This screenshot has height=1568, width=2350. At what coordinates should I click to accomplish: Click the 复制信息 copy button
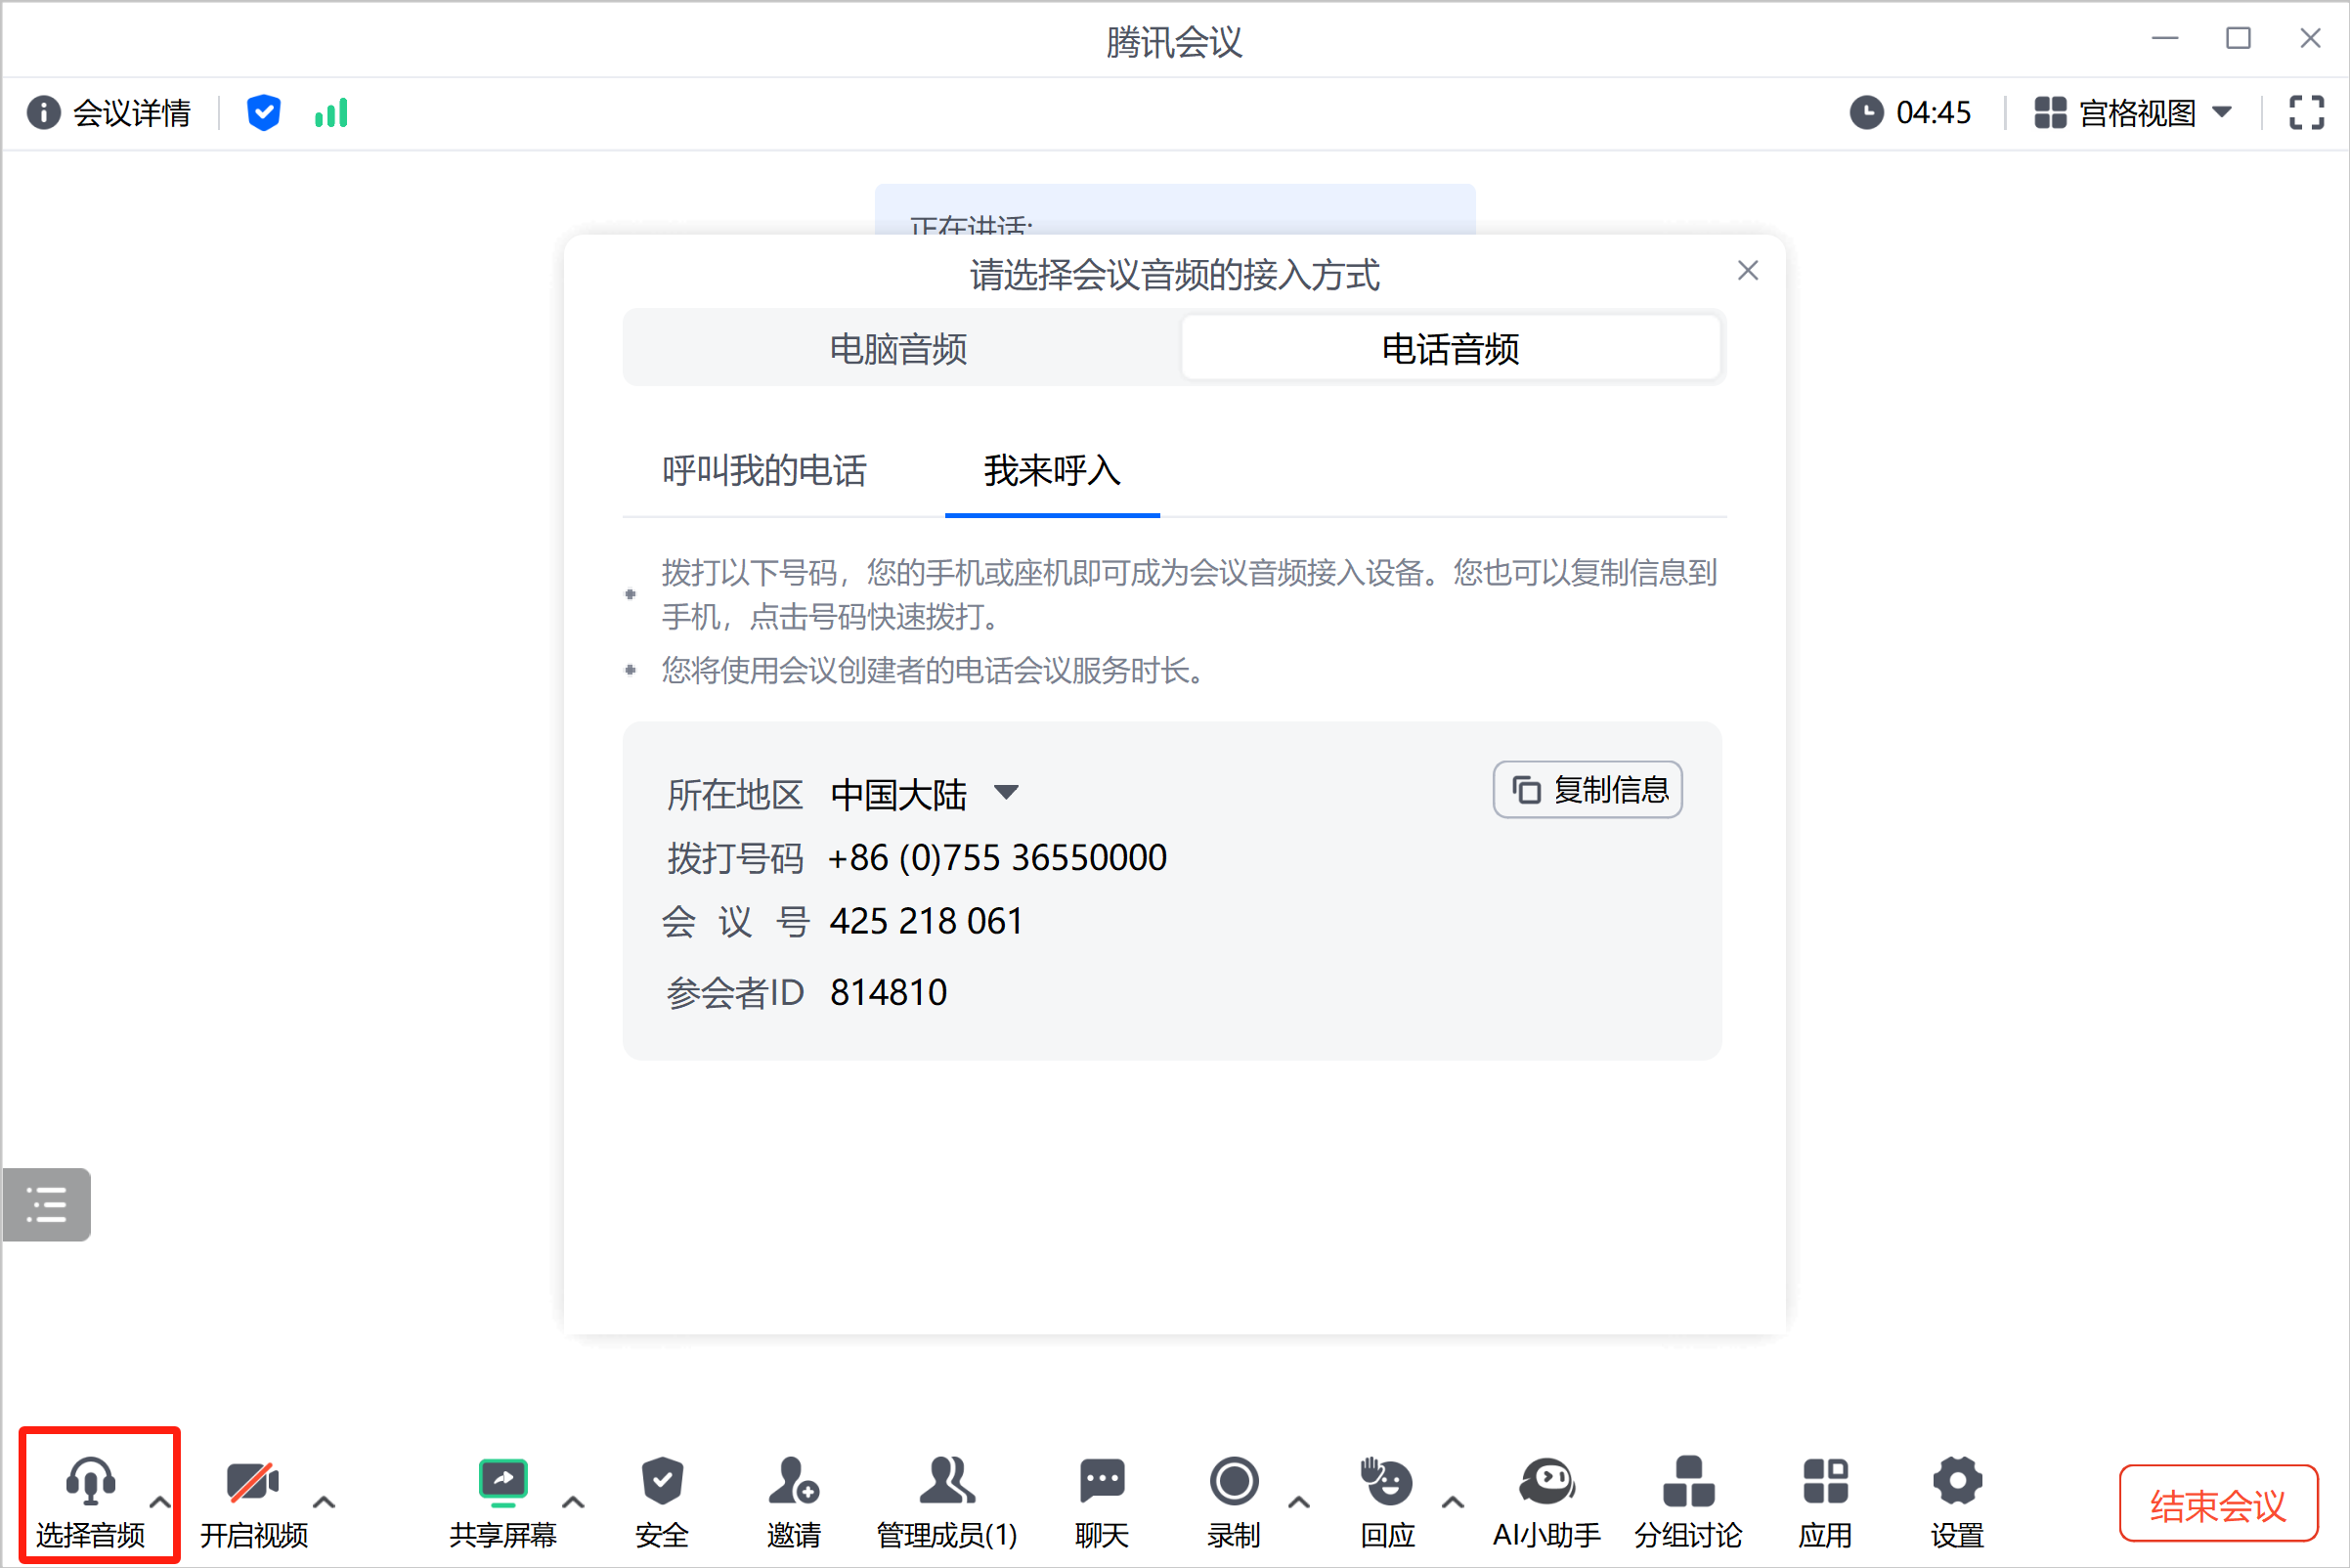click(1588, 790)
